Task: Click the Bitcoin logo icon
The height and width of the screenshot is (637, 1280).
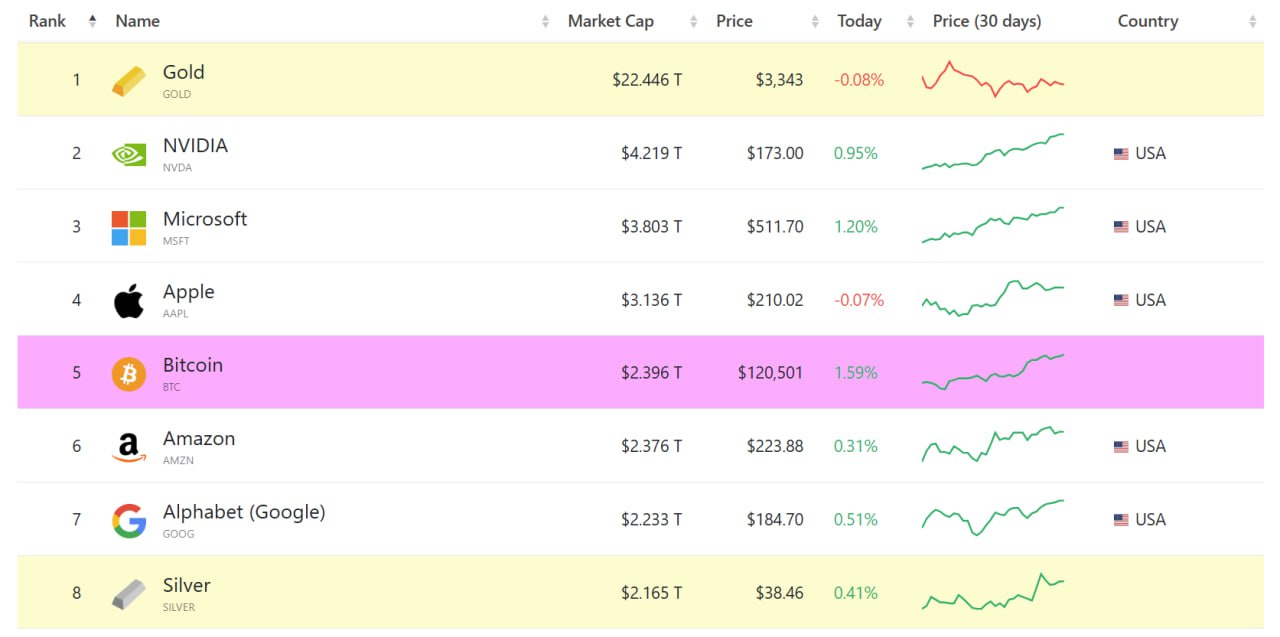Action: 128,374
